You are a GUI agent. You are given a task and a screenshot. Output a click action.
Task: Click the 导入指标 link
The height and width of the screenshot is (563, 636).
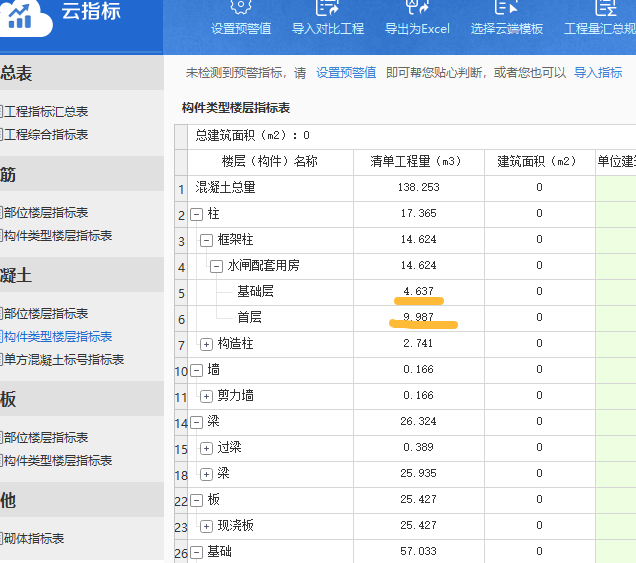point(598,73)
